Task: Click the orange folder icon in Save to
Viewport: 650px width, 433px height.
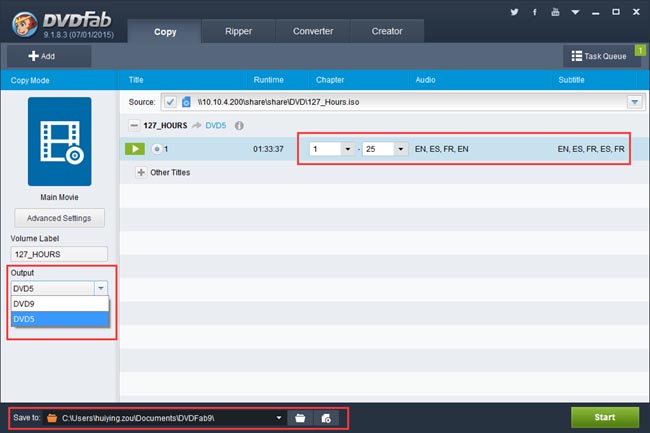Action: 52,418
